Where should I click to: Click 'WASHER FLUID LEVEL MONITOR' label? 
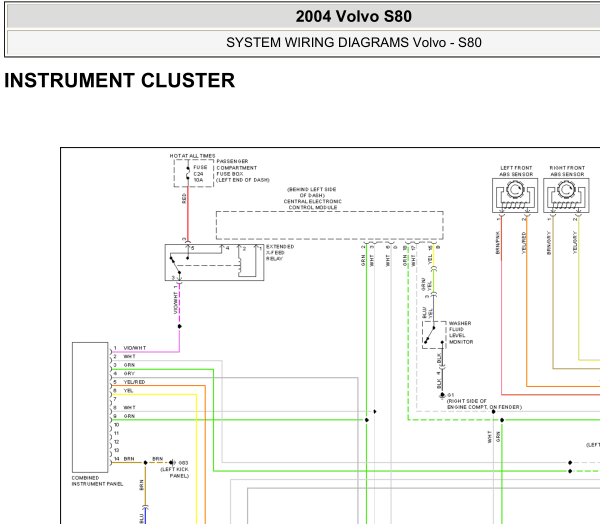coord(461,333)
